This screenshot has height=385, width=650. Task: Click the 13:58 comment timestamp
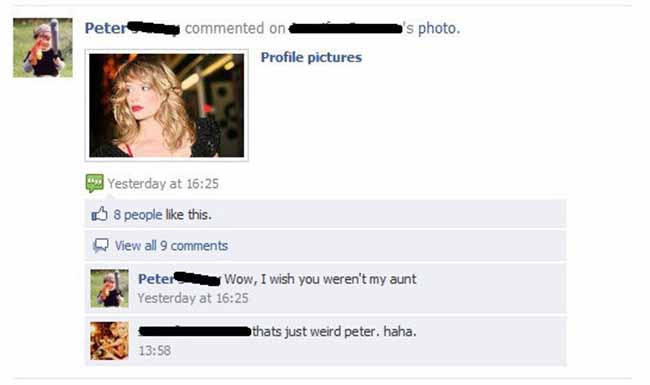(155, 351)
